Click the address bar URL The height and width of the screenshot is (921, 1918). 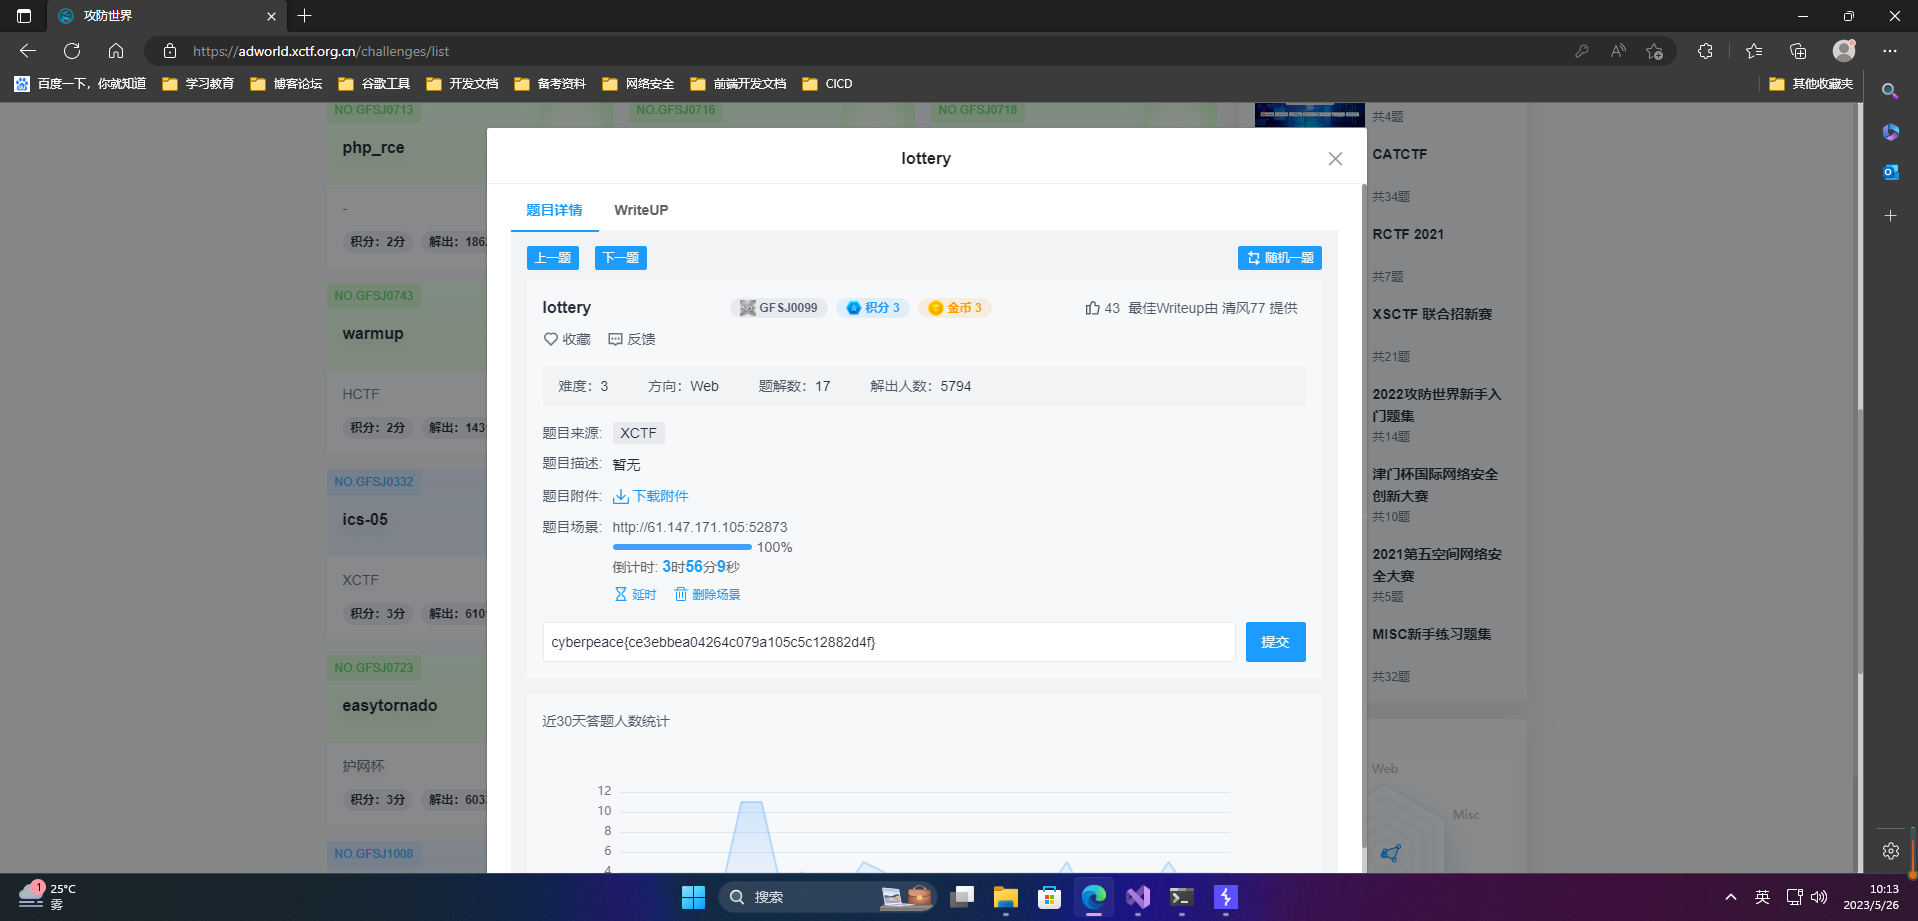click(x=321, y=51)
